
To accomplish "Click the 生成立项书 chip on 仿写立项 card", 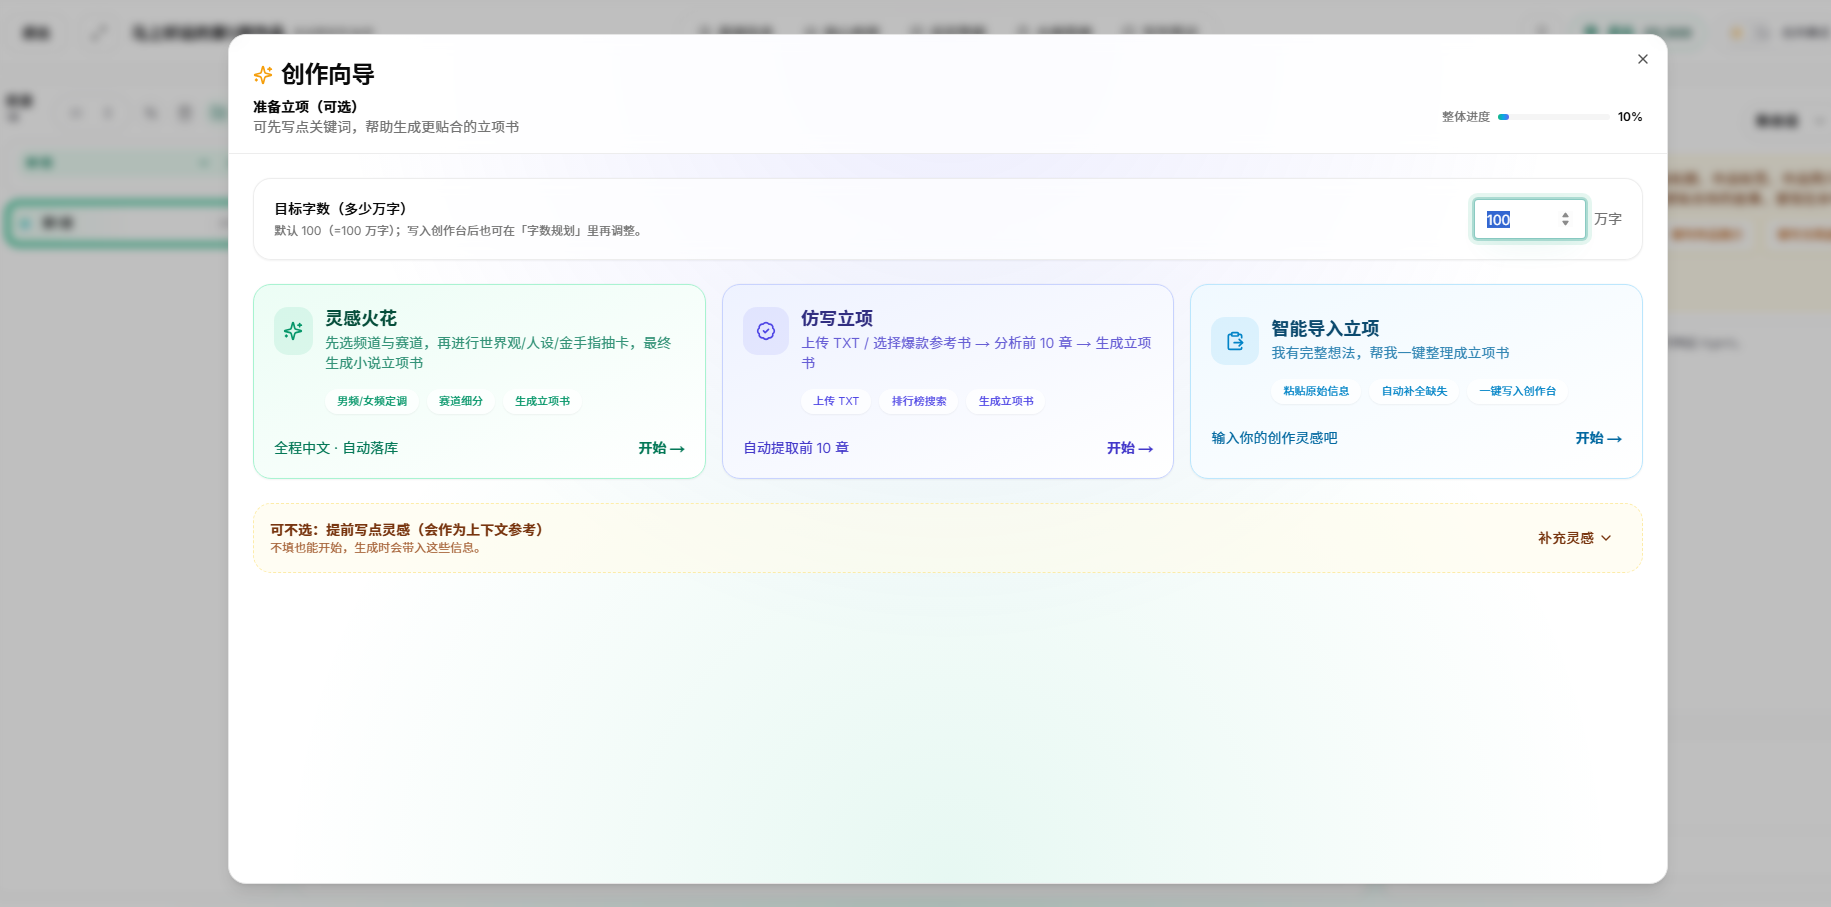I will (x=1005, y=401).
